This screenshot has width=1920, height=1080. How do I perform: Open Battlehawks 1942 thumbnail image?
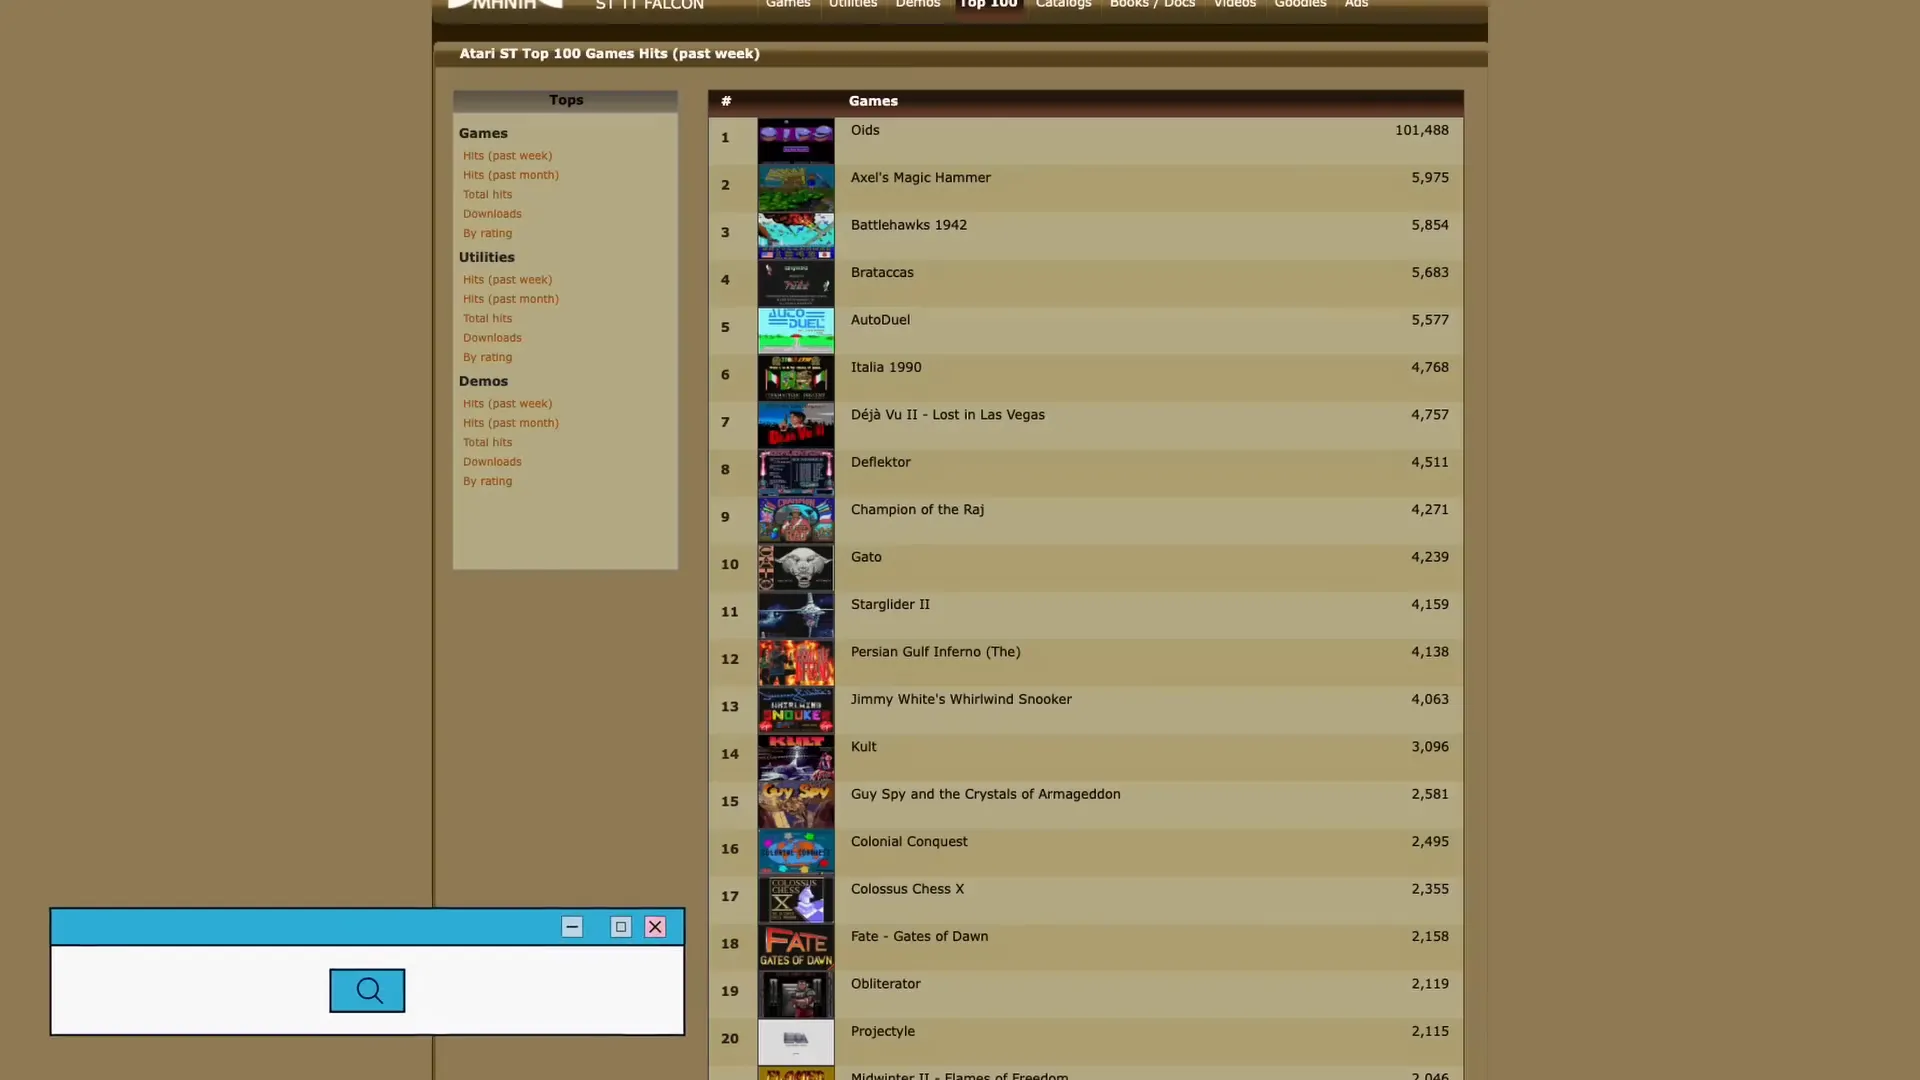pyautogui.click(x=796, y=236)
